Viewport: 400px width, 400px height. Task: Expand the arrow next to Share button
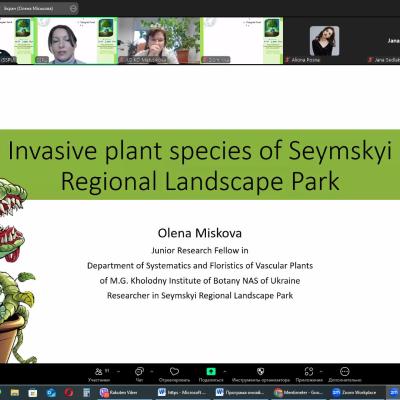(225, 371)
